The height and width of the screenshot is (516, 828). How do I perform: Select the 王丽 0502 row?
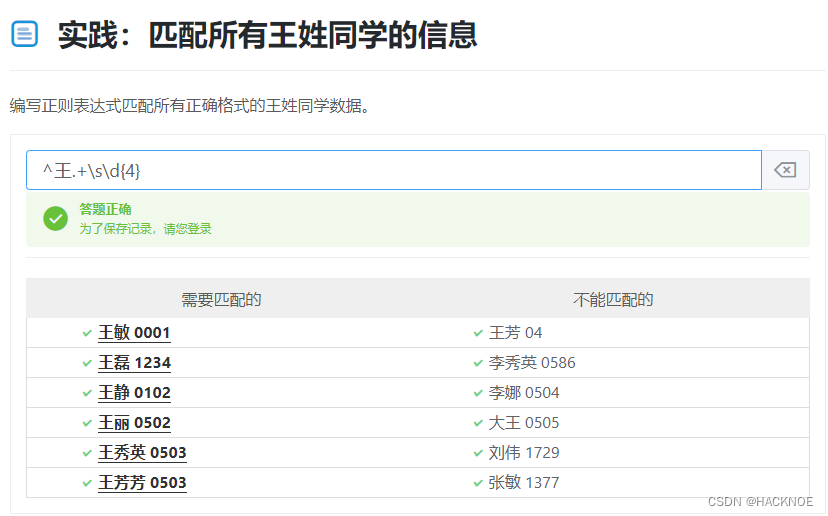pyautogui.click(x=134, y=423)
